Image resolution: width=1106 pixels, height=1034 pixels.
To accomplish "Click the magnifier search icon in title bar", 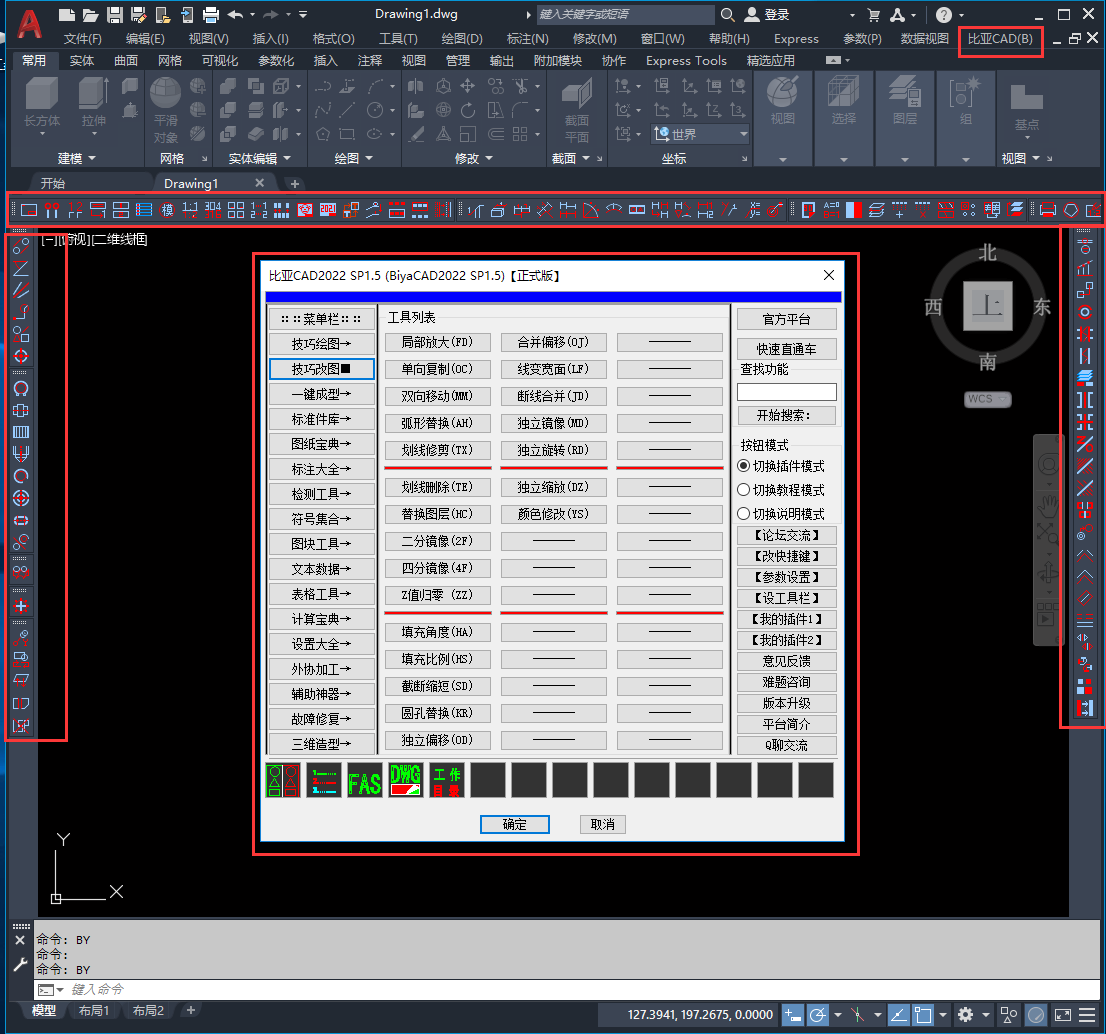I will pos(728,14).
